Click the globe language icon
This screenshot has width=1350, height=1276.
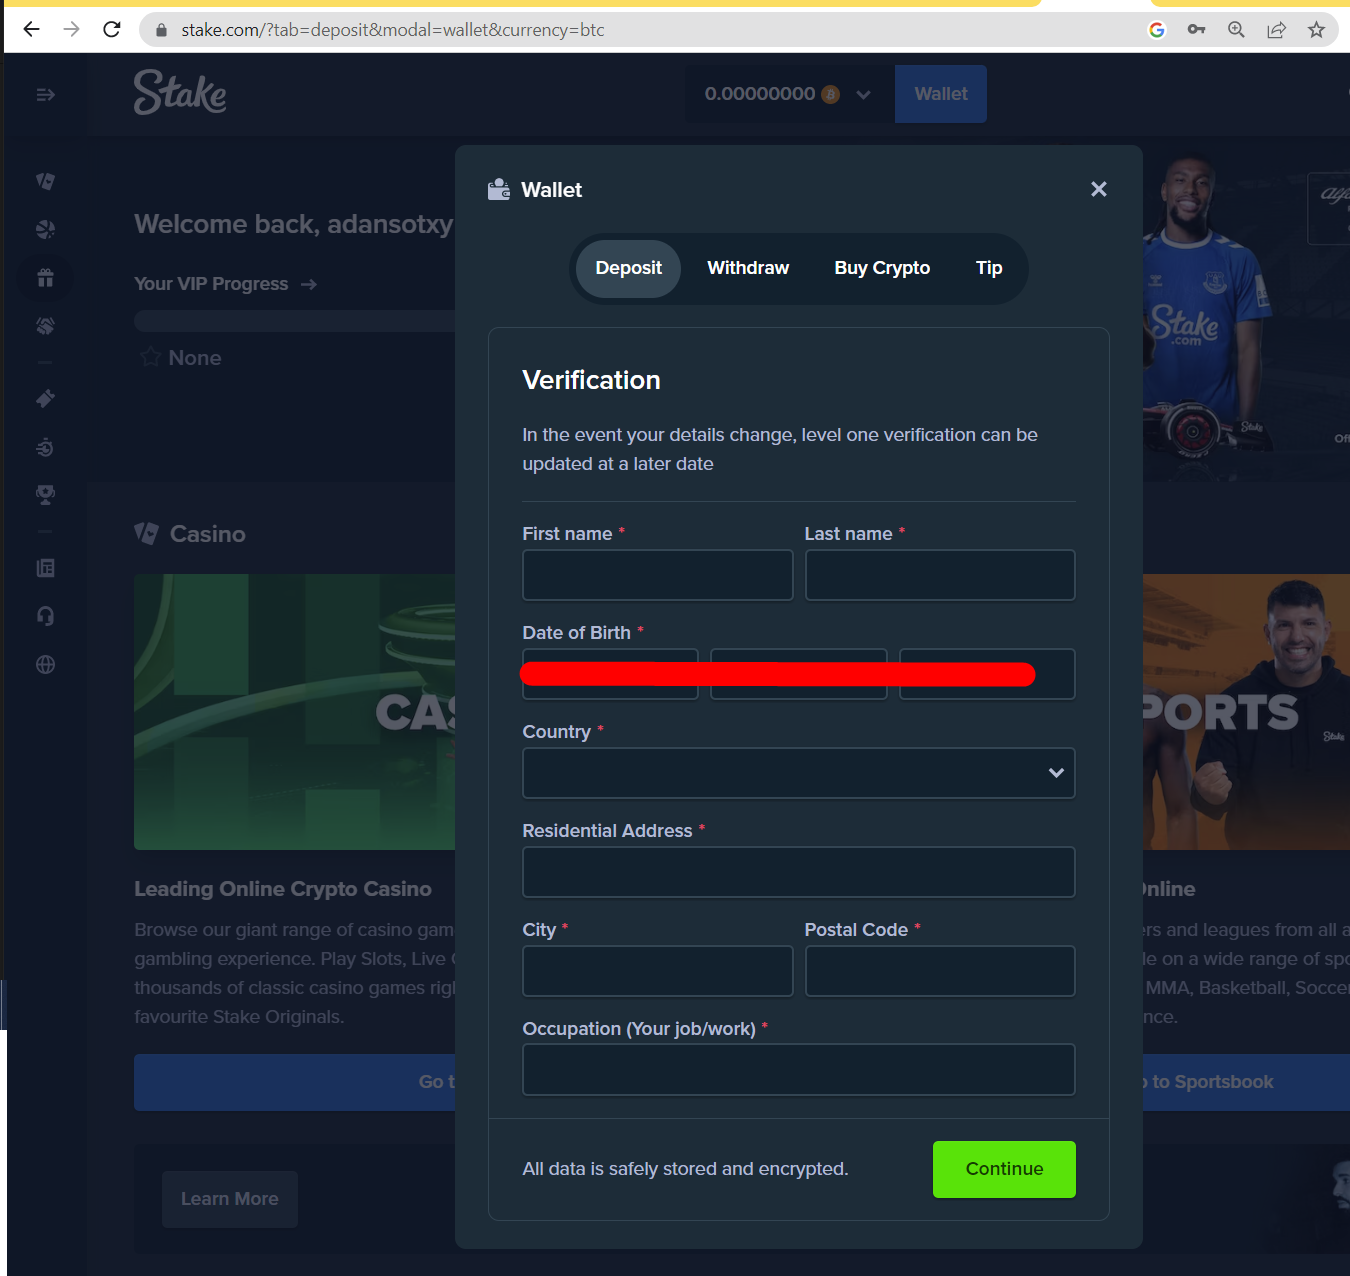(x=45, y=665)
